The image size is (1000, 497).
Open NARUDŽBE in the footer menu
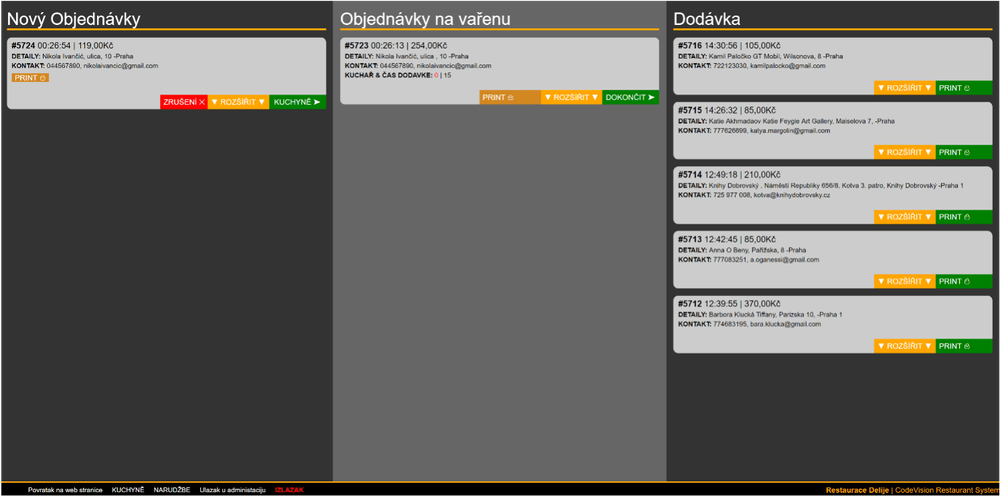point(172,490)
